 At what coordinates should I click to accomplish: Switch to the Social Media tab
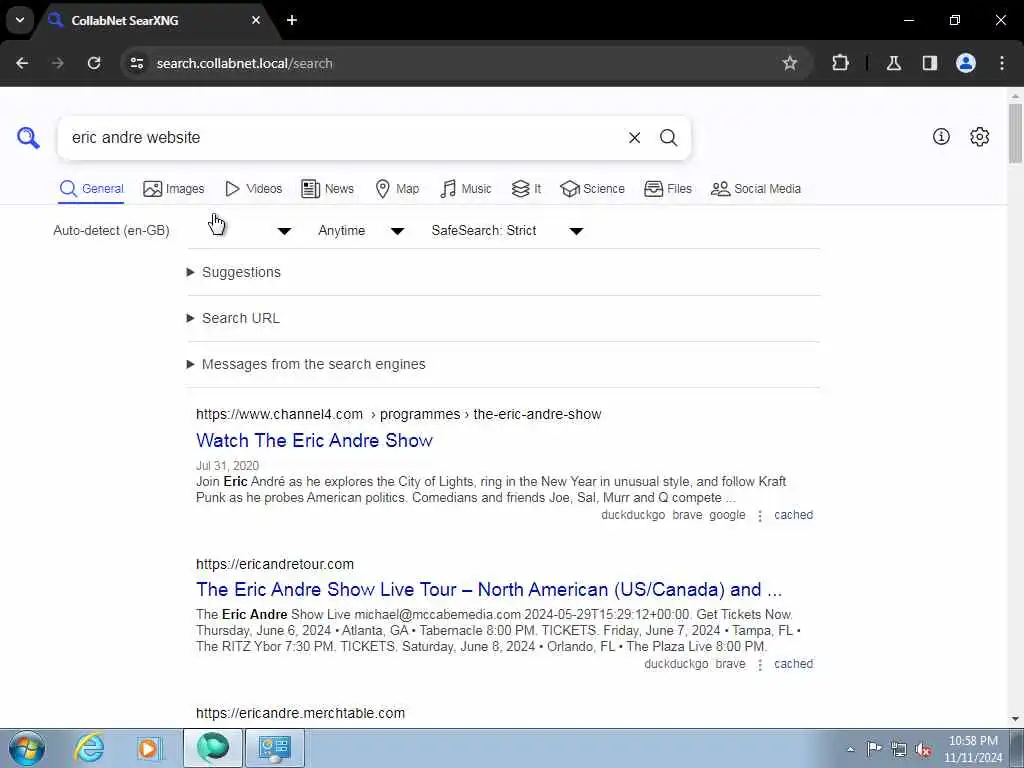(756, 189)
